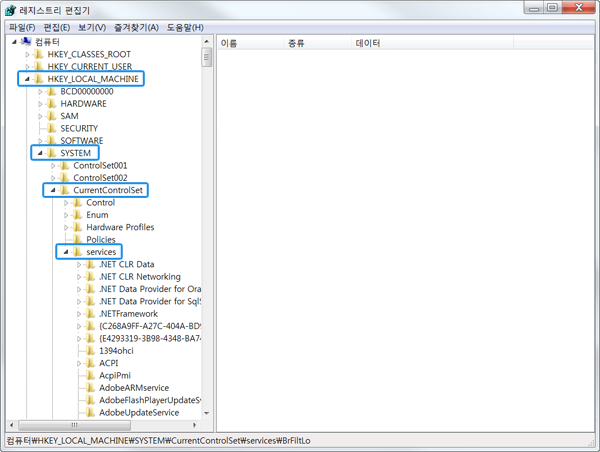Select Control tree item label
The width and height of the screenshot is (600, 452).
pyautogui.click(x=100, y=202)
